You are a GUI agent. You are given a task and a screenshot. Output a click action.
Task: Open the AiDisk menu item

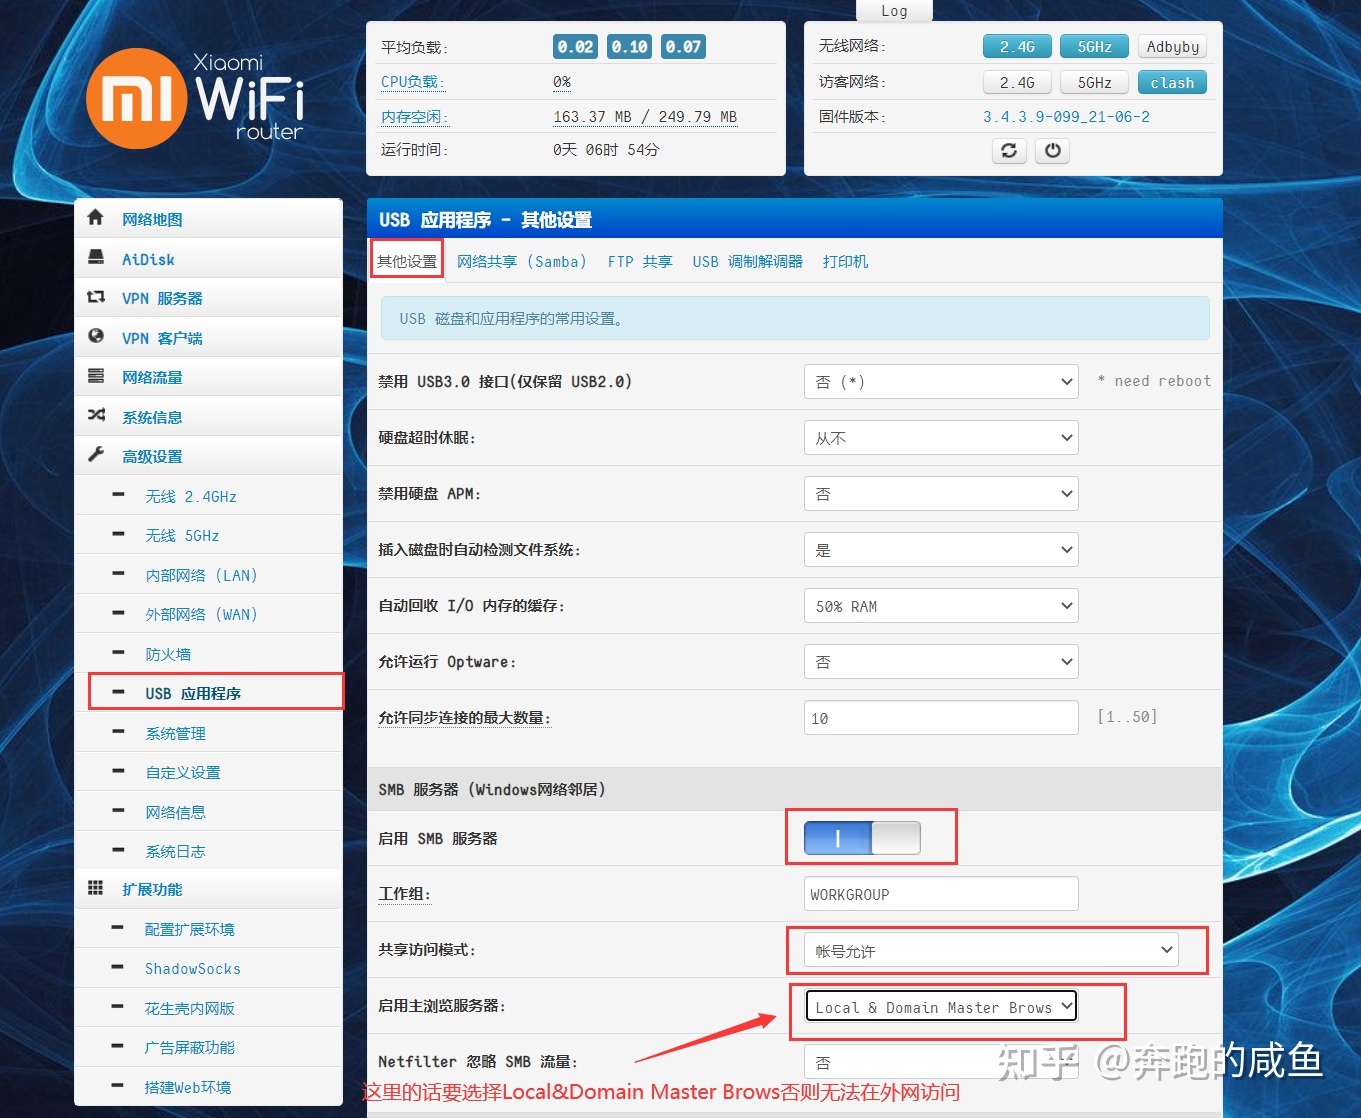(x=208, y=258)
